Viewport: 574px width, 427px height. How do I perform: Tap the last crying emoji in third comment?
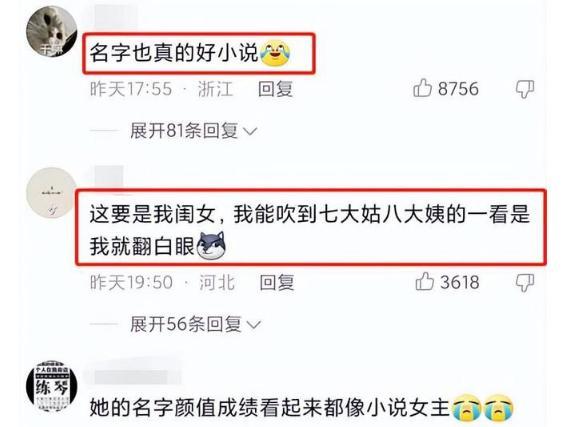pos(499,407)
